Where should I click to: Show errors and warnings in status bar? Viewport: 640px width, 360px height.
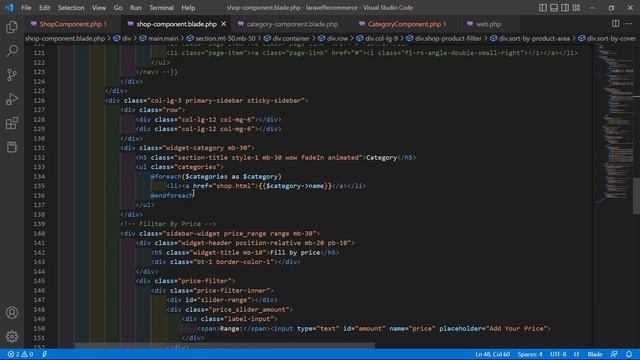[x=20, y=354]
